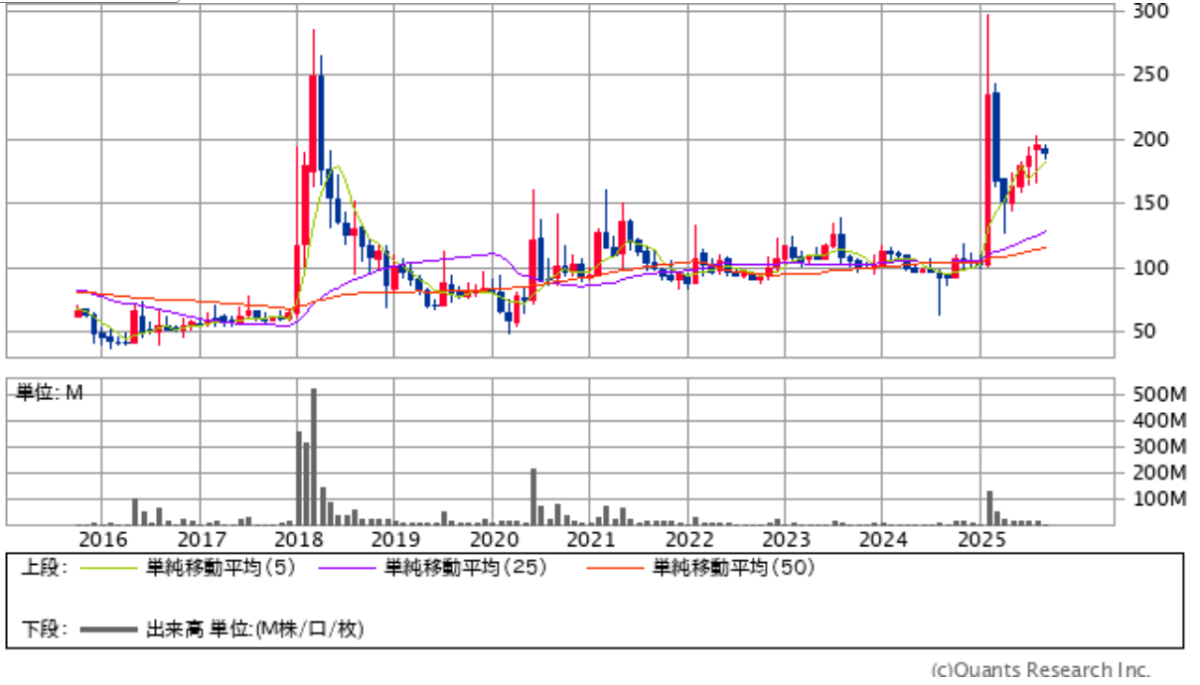Click the 単純移動平均(50) legend entry
The height and width of the screenshot is (685, 1200).
[735, 568]
